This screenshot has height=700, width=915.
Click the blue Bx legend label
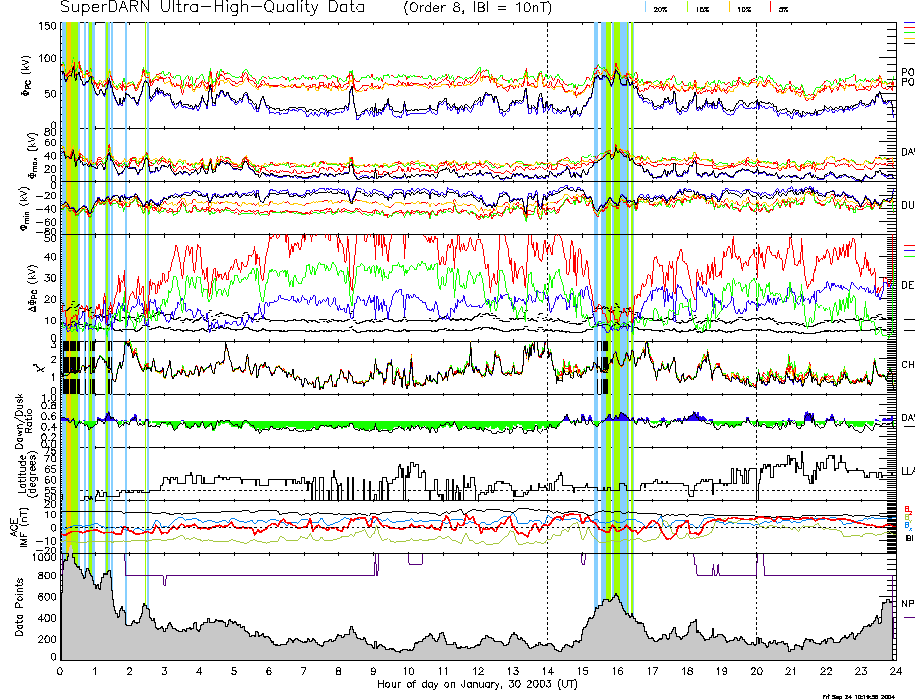(x=907, y=525)
